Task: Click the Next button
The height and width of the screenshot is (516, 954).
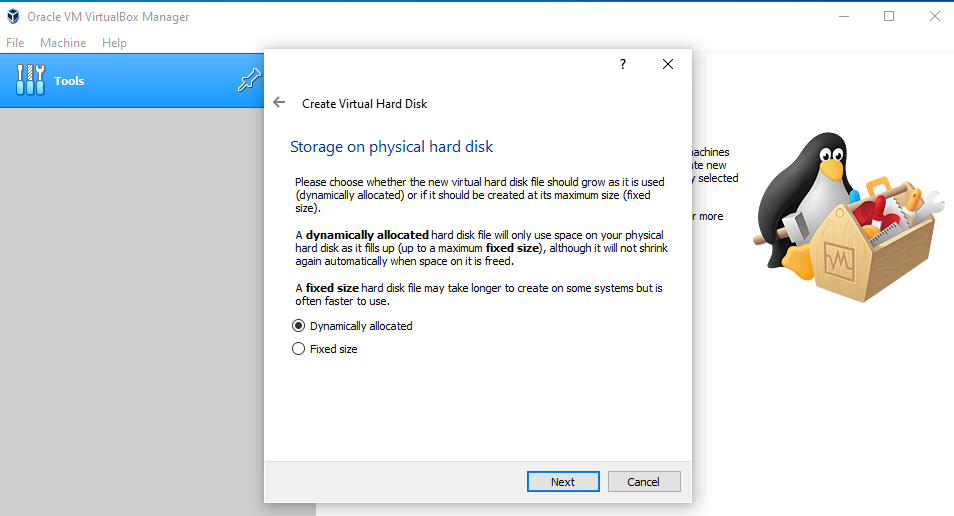Action: (x=563, y=481)
